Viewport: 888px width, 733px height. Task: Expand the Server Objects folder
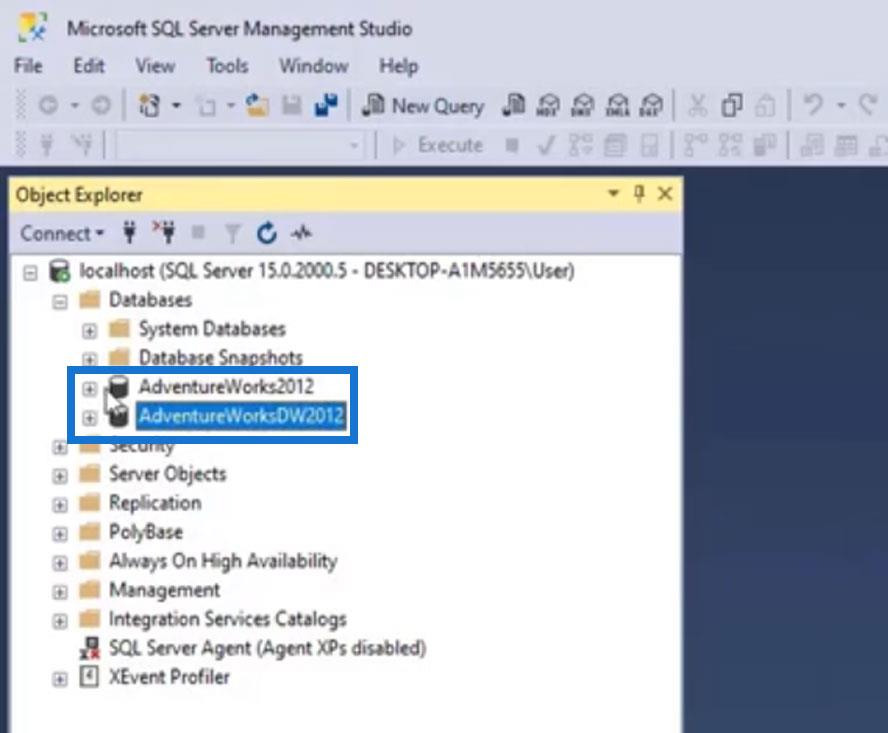click(59, 476)
